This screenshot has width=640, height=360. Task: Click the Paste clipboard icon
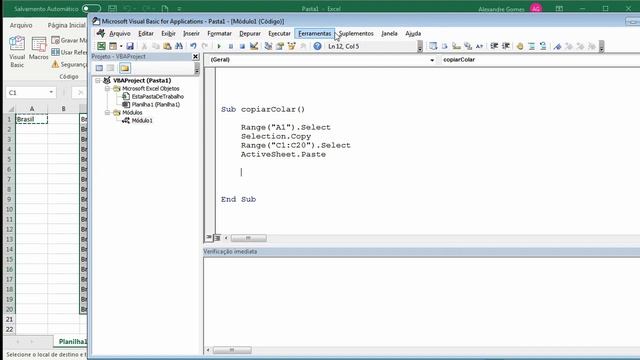click(x=167, y=46)
